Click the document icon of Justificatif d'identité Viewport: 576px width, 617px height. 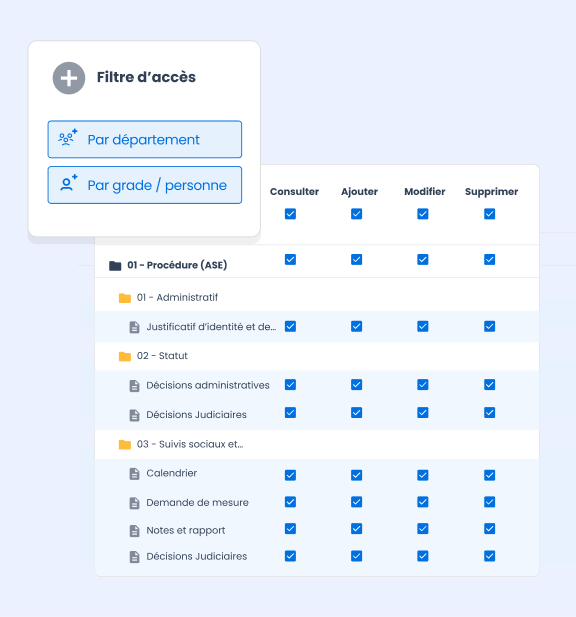135,327
